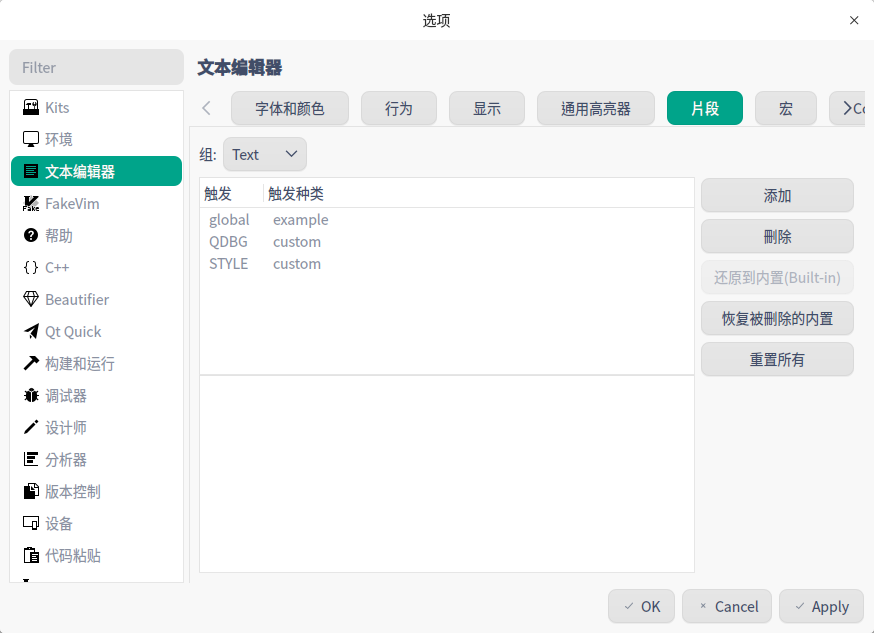Click the Qt Quick paper plane icon
The height and width of the screenshot is (633, 874).
31,331
